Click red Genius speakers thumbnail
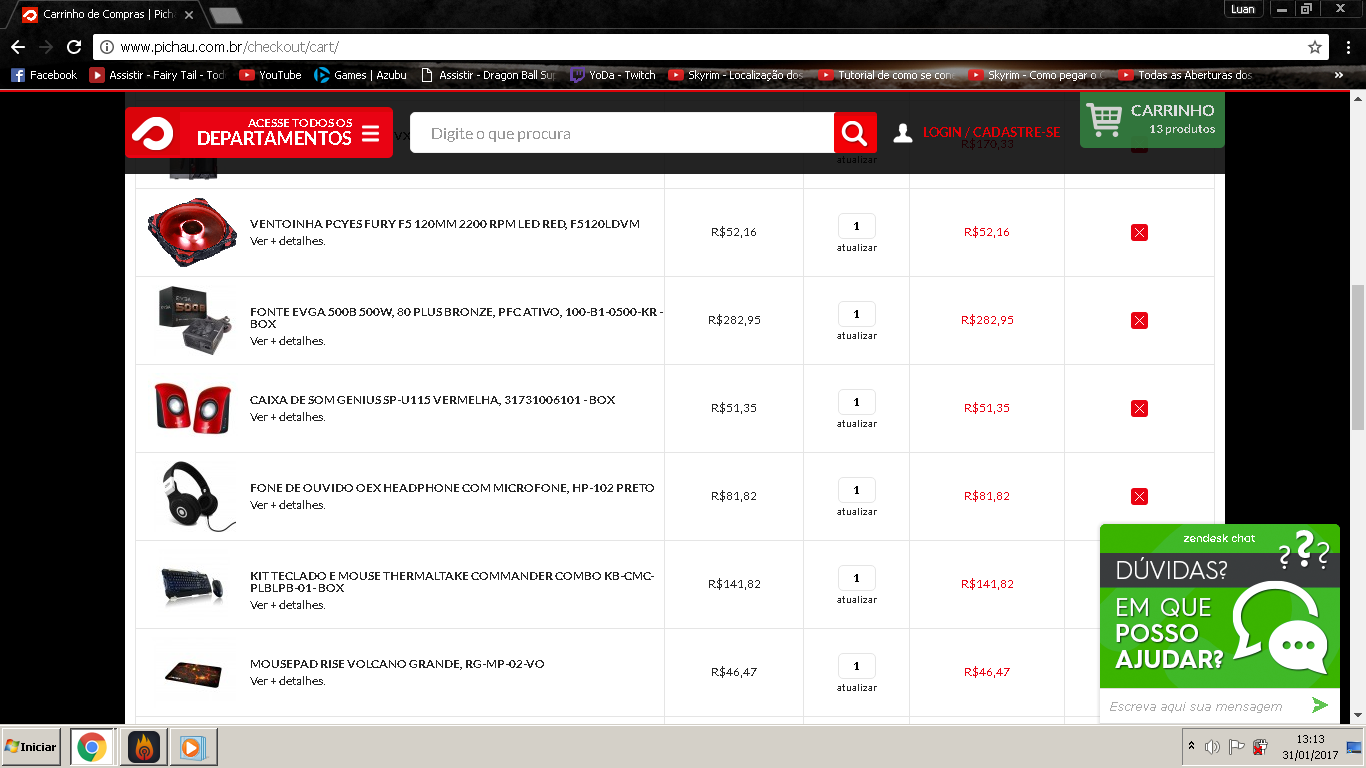 coord(193,407)
